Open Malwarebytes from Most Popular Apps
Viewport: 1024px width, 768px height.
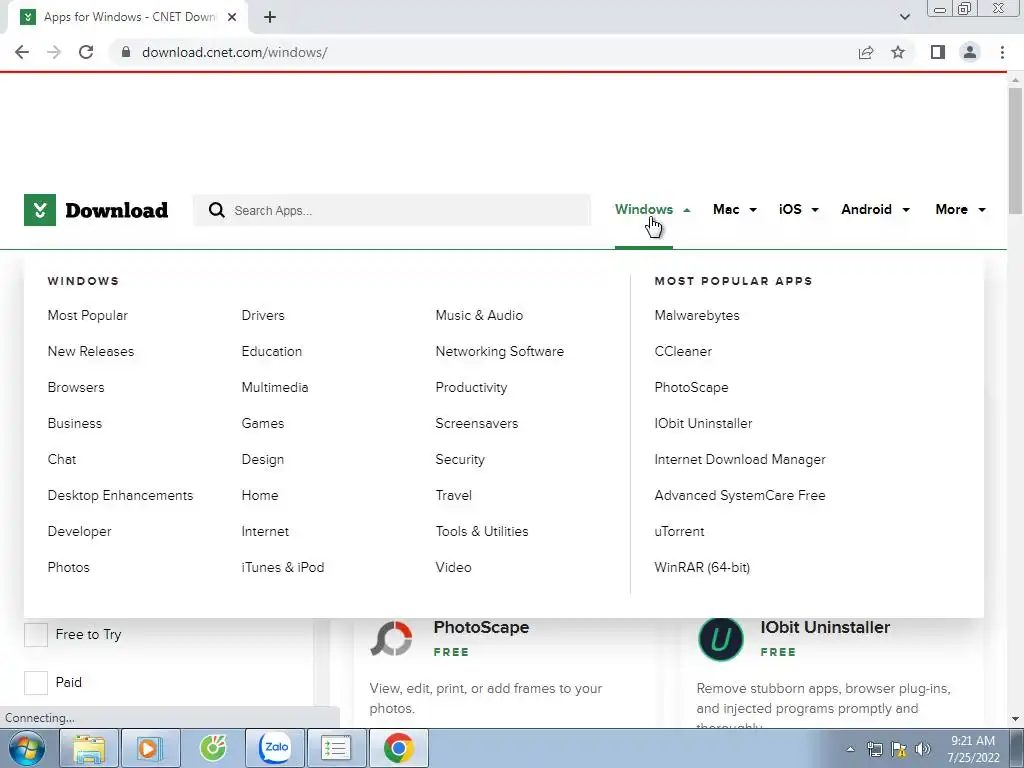pos(697,315)
